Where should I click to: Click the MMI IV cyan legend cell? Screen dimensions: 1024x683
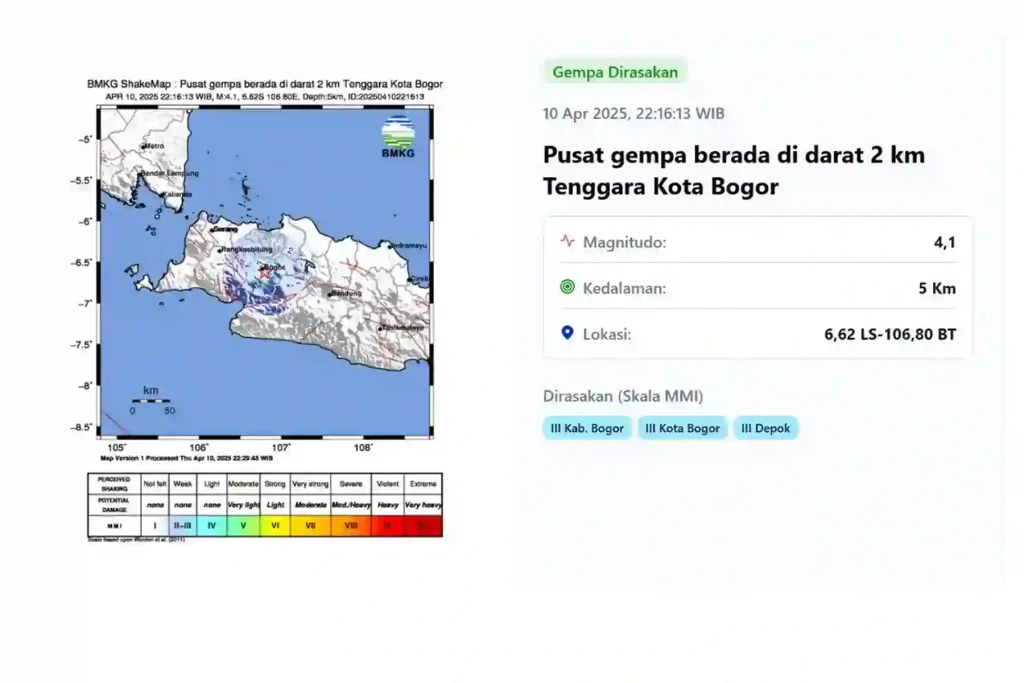click(212, 526)
